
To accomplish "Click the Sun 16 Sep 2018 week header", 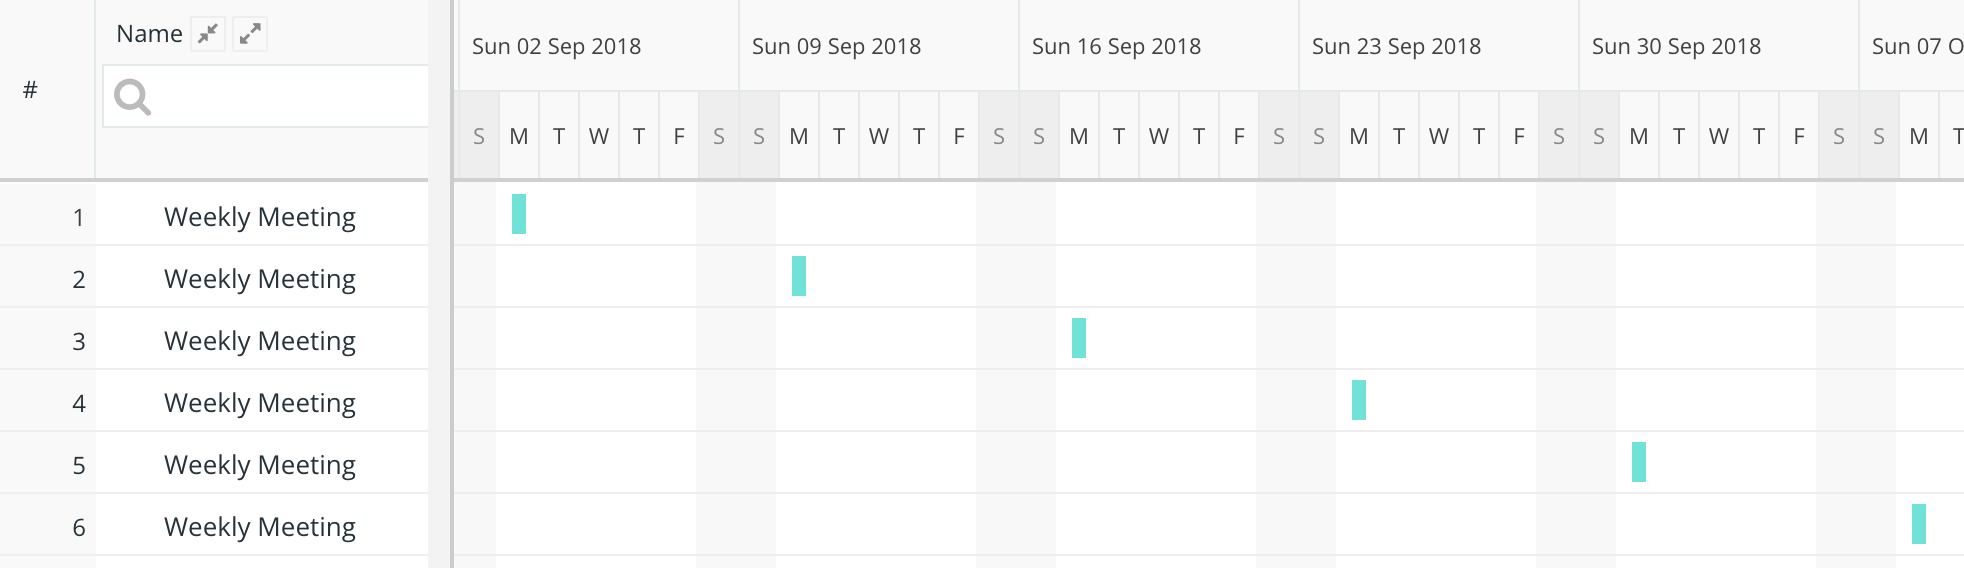I will point(1117,46).
